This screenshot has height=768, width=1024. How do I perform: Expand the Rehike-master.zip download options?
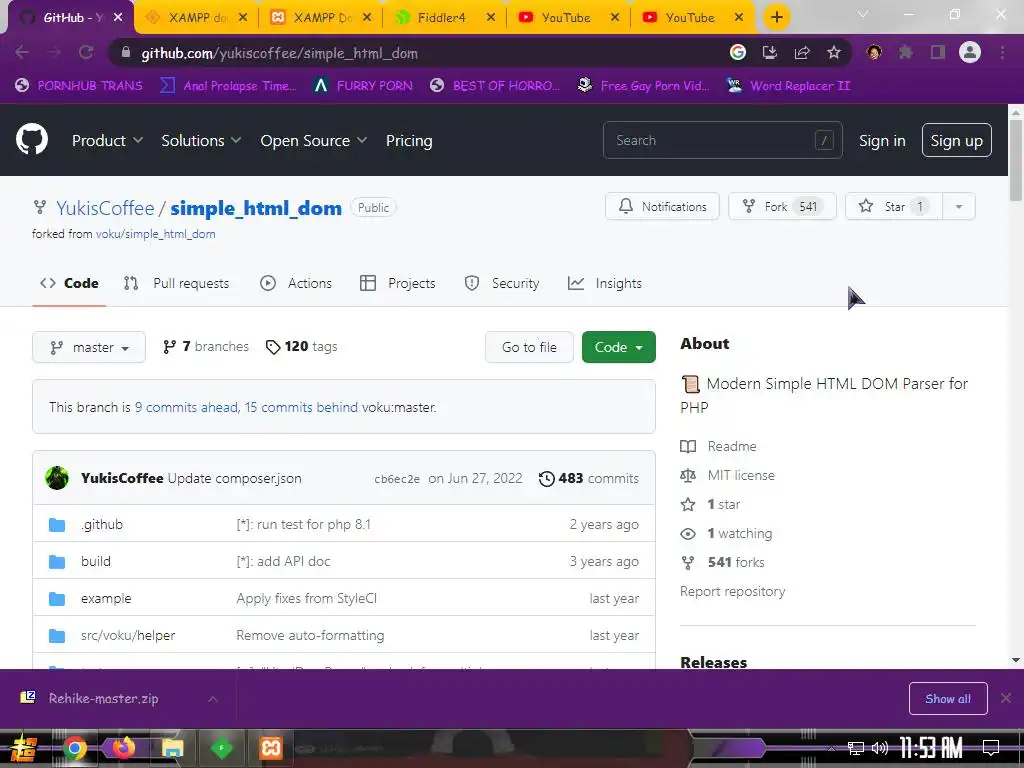[213, 699]
